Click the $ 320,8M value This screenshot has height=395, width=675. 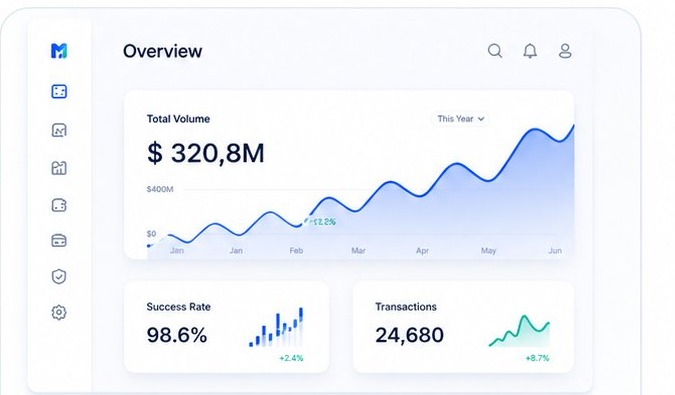tap(205, 153)
